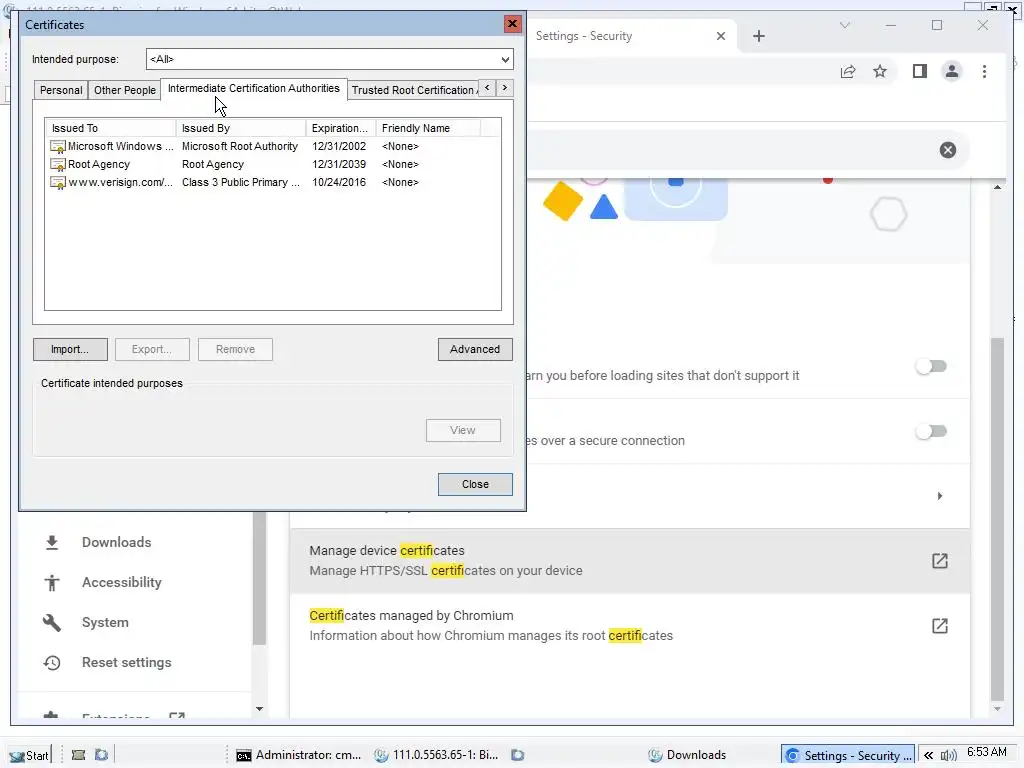1024x768 pixels.
Task: Click the verisign certificate icon
Action: [x=58, y=183]
